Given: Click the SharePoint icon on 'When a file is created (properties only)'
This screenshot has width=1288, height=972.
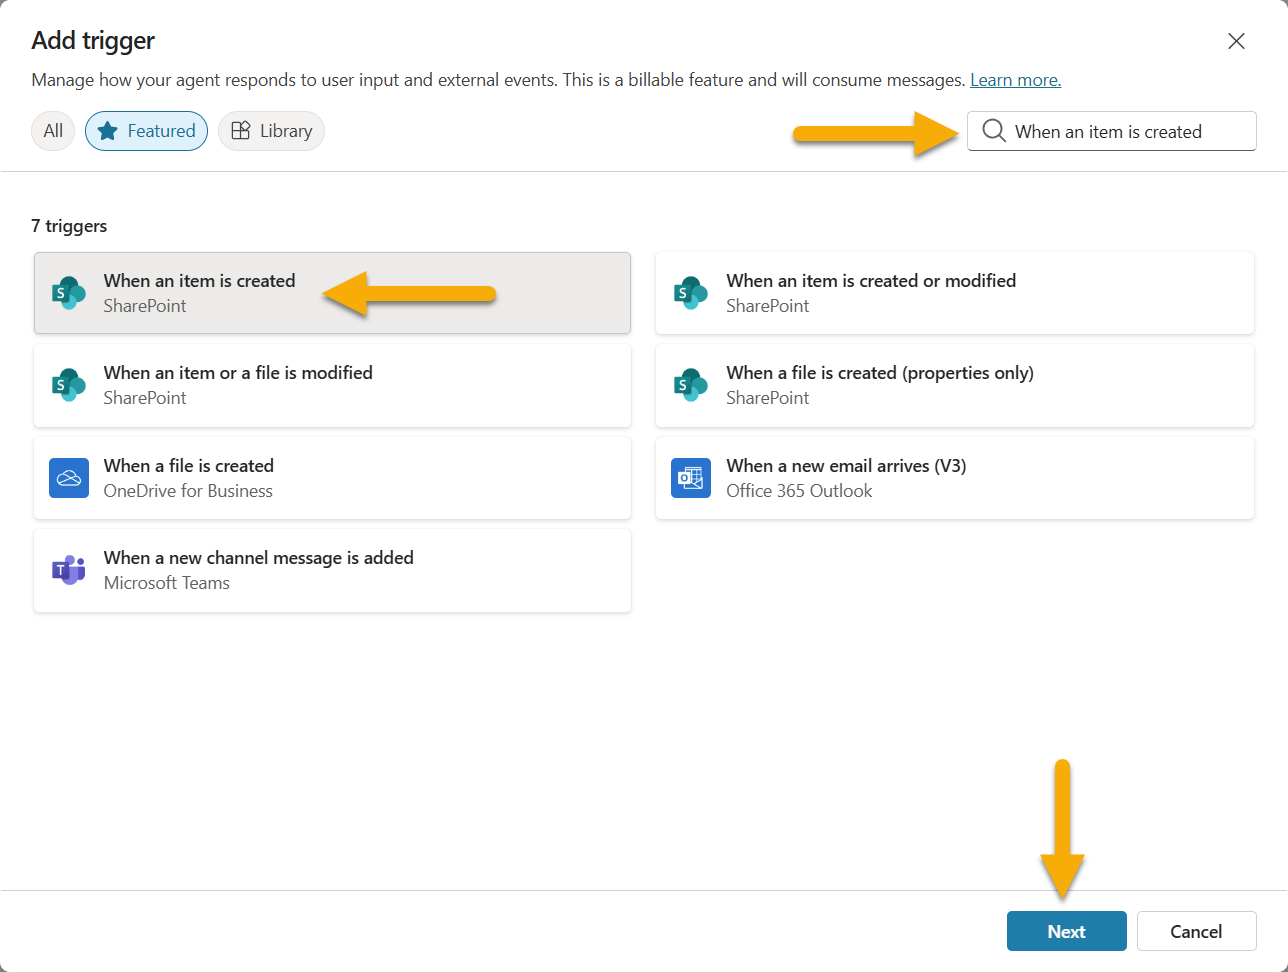Looking at the screenshot, I should [690, 386].
